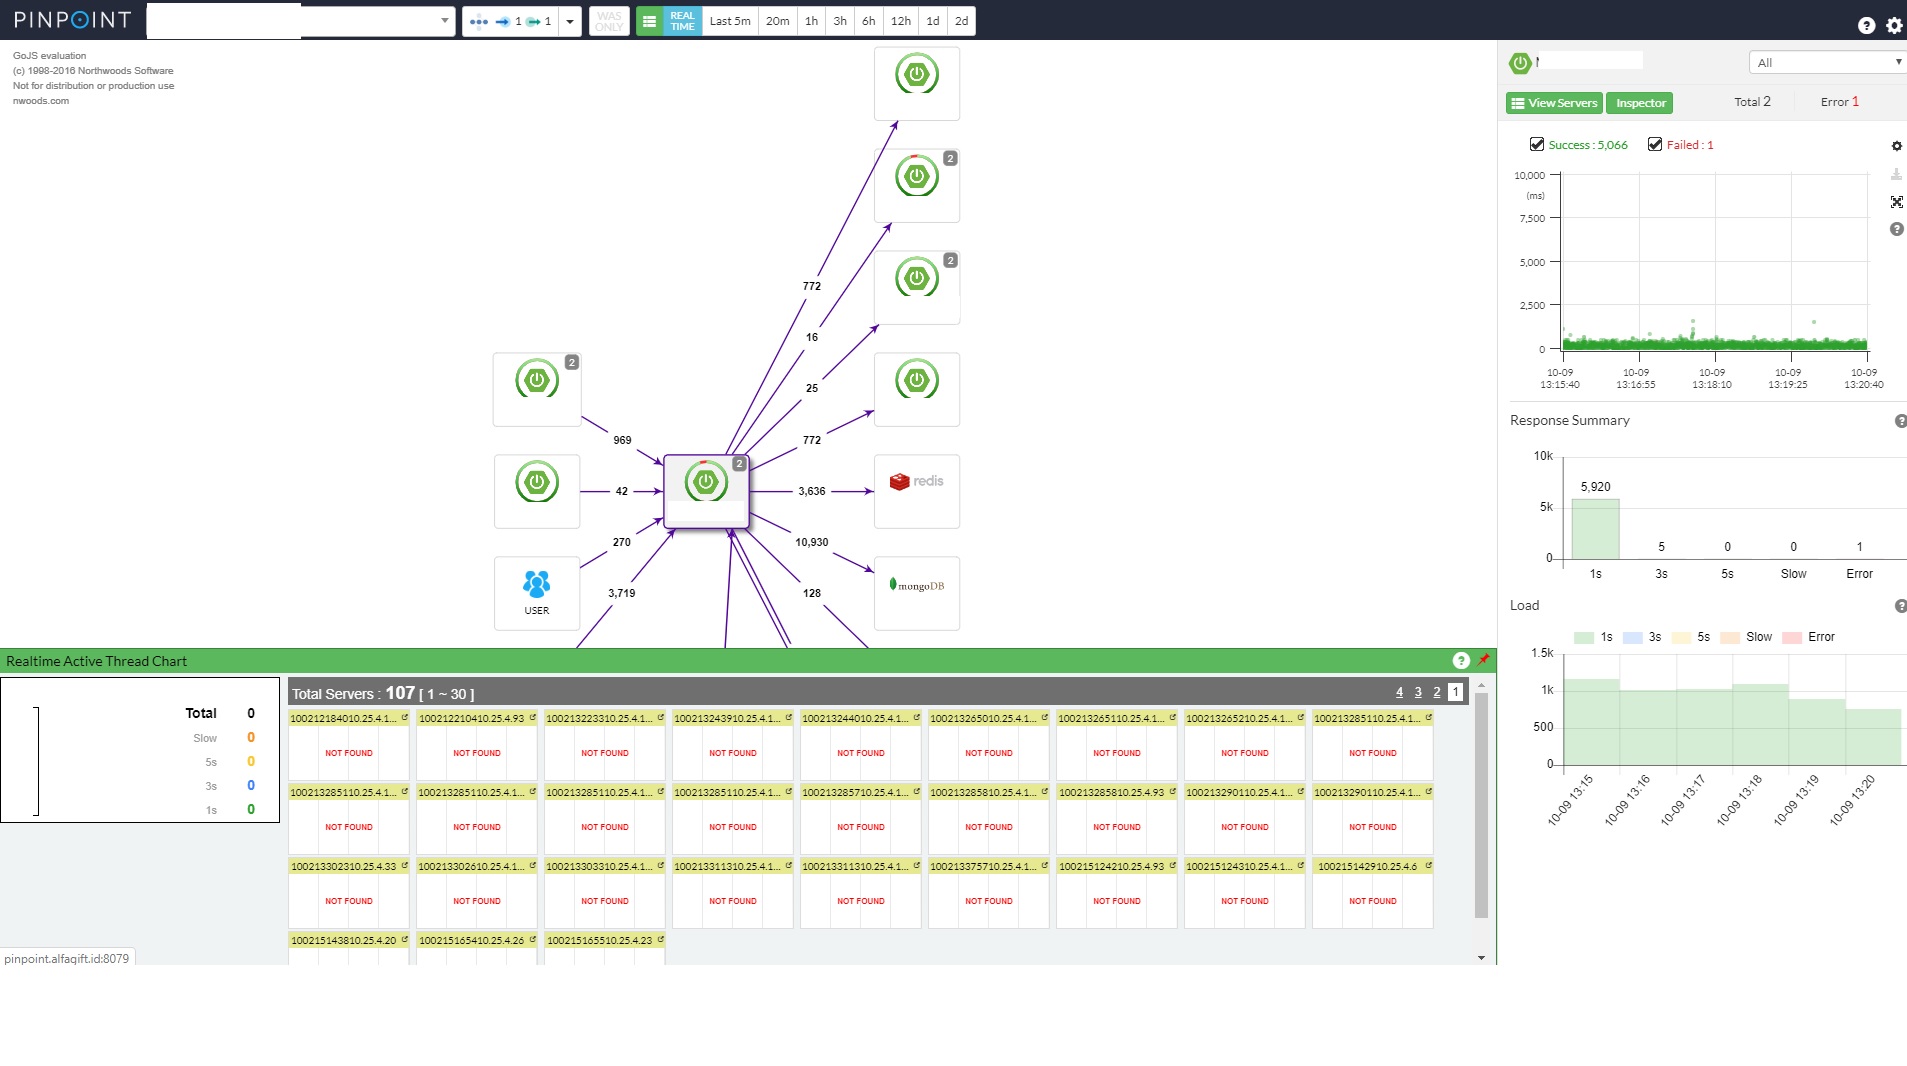This screenshot has width=1907, height=1066.
Task: Click the View Servers button
Action: (1554, 103)
